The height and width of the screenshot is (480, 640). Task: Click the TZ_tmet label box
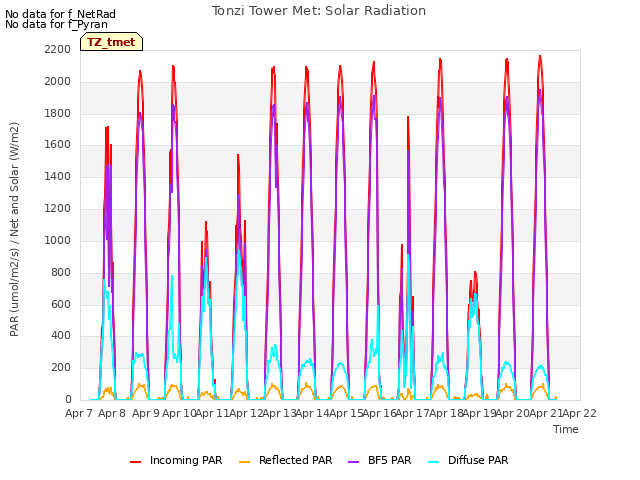(111, 42)
